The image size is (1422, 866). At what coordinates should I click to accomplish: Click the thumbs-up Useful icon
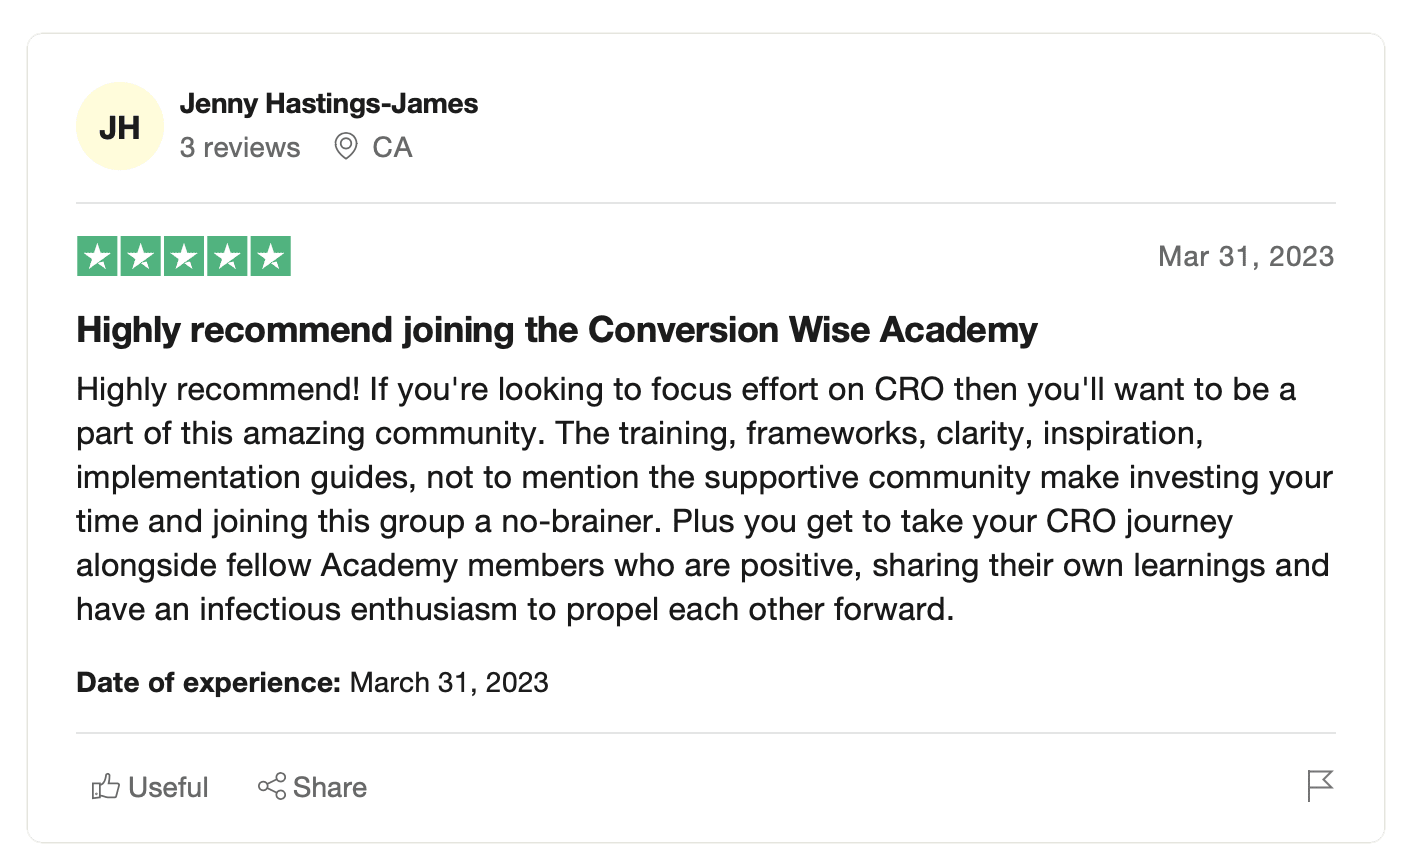[x=105, y=787]
